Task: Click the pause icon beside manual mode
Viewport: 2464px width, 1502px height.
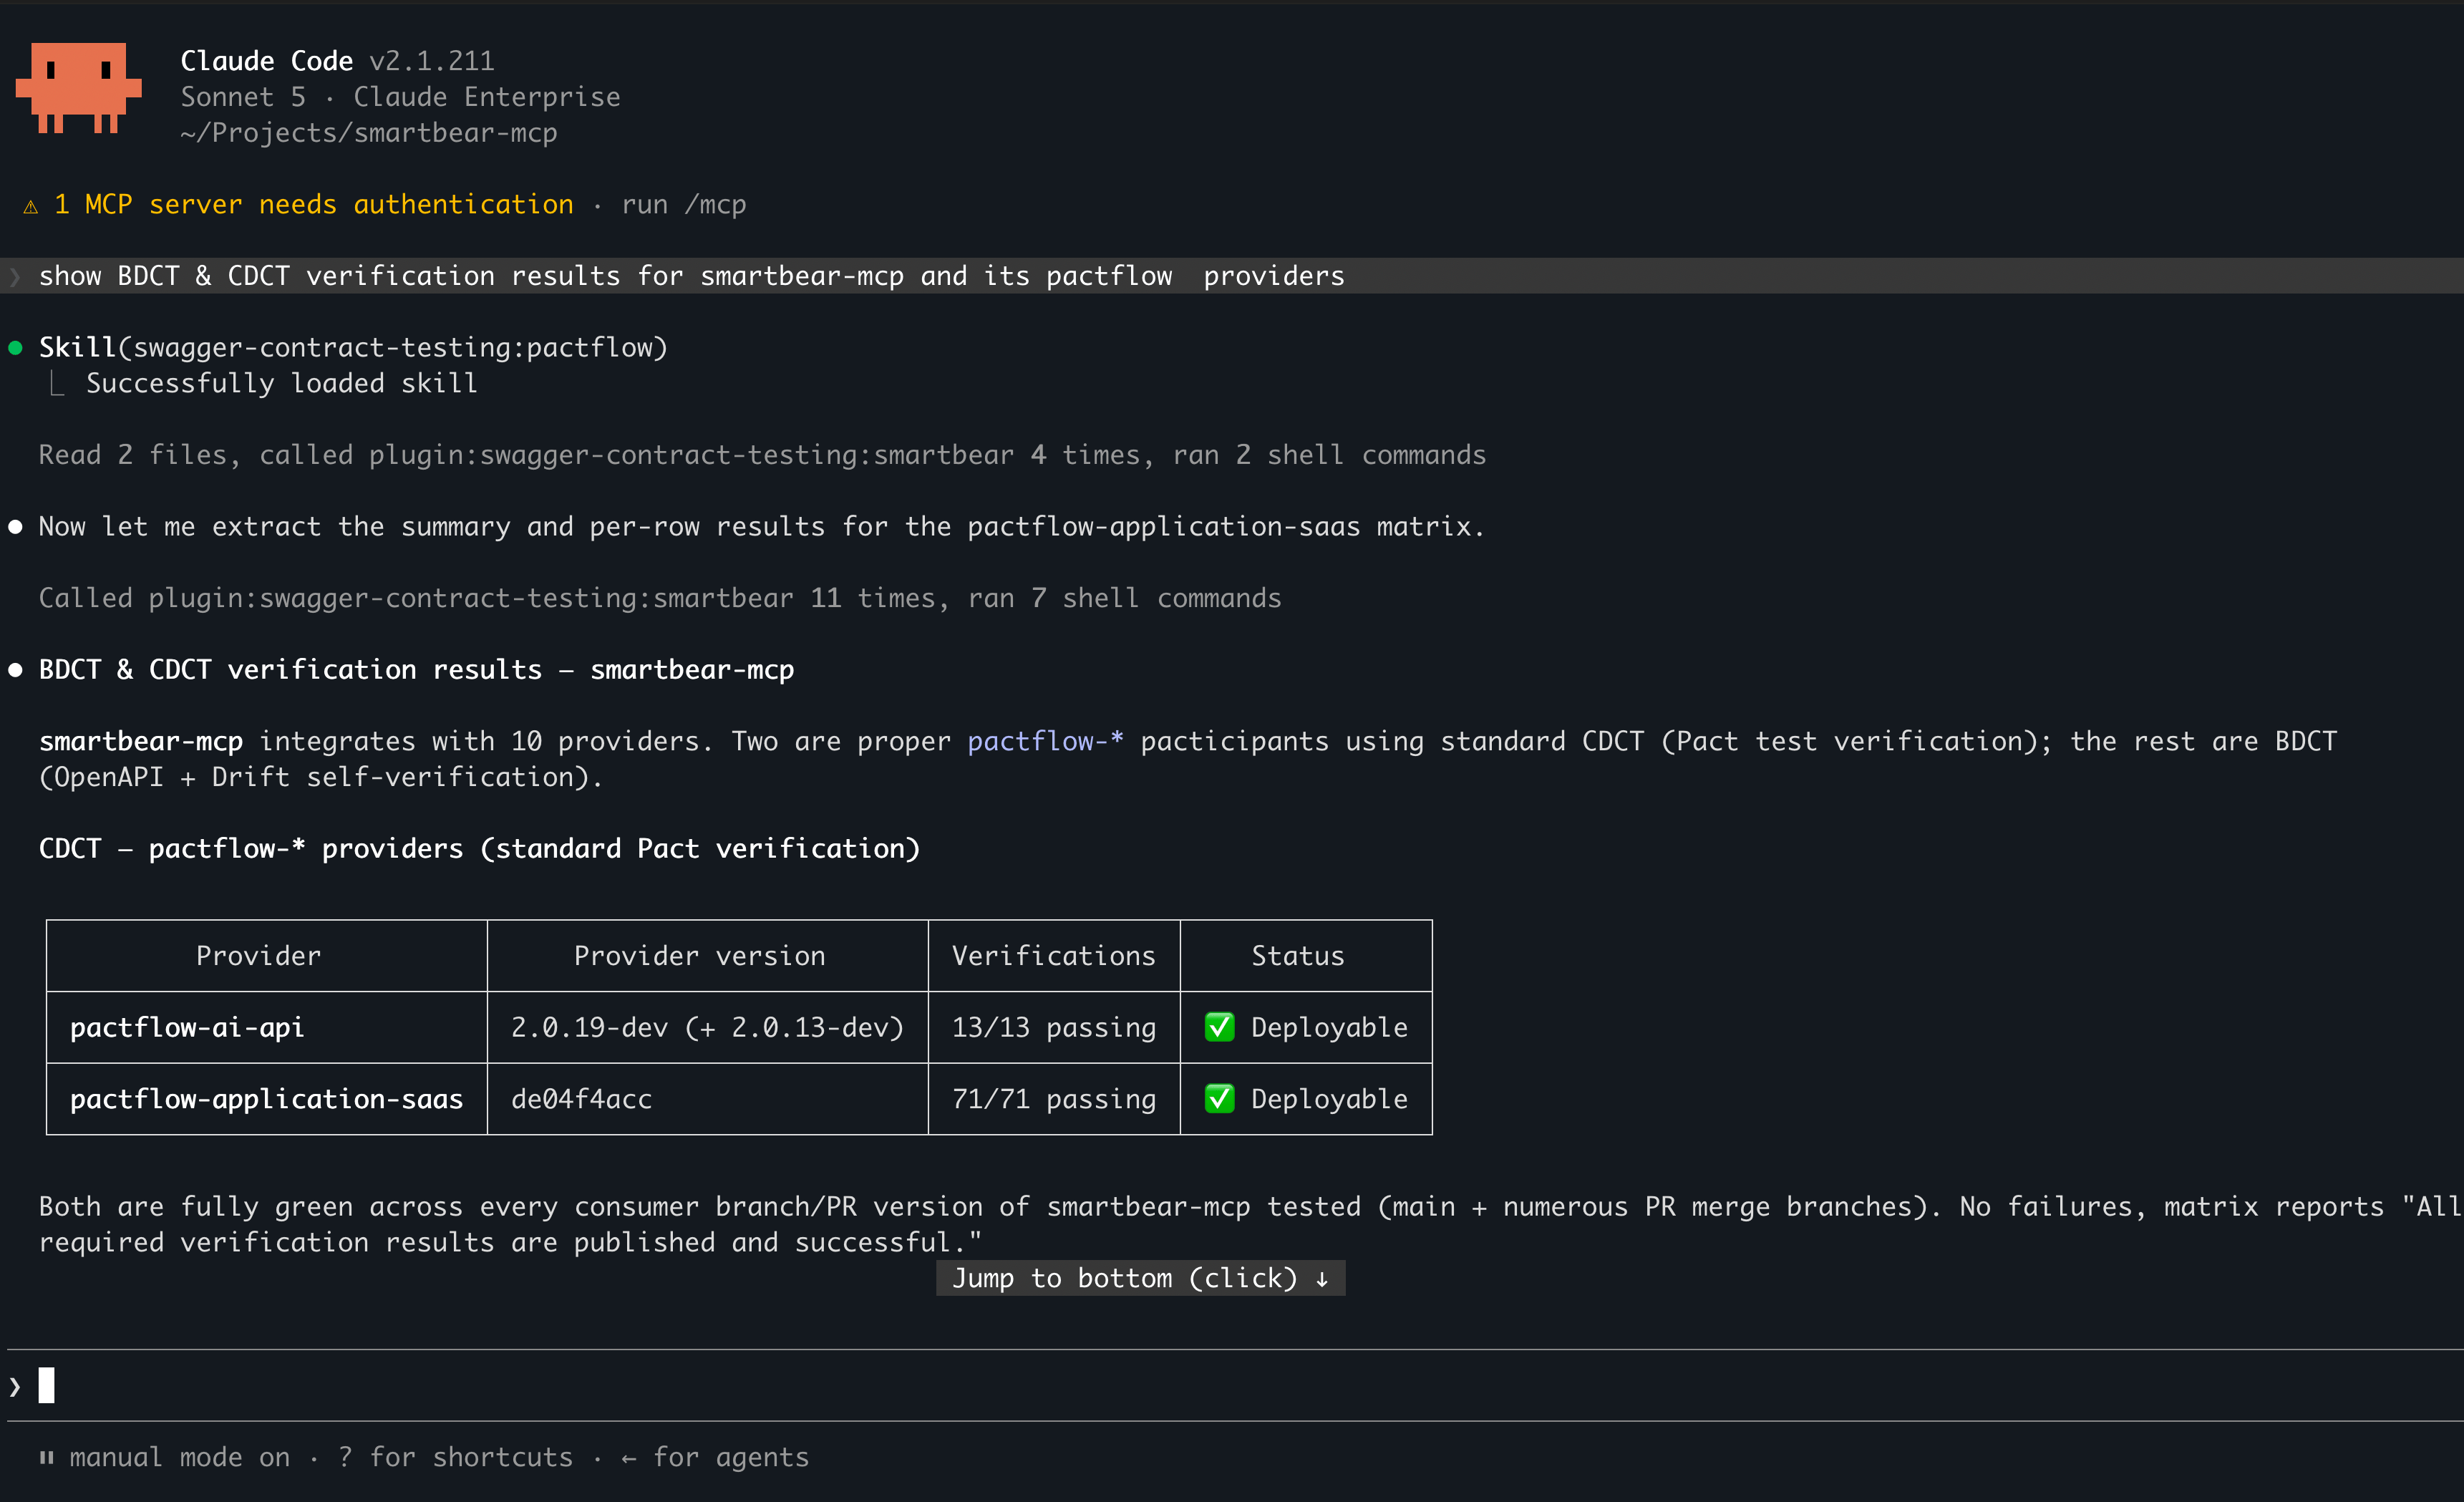Action: click(46, 1458)
